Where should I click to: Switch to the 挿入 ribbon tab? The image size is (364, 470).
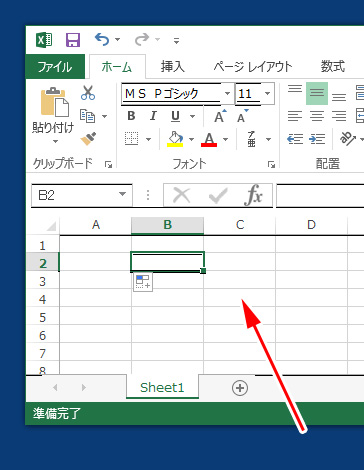point(173,67)
